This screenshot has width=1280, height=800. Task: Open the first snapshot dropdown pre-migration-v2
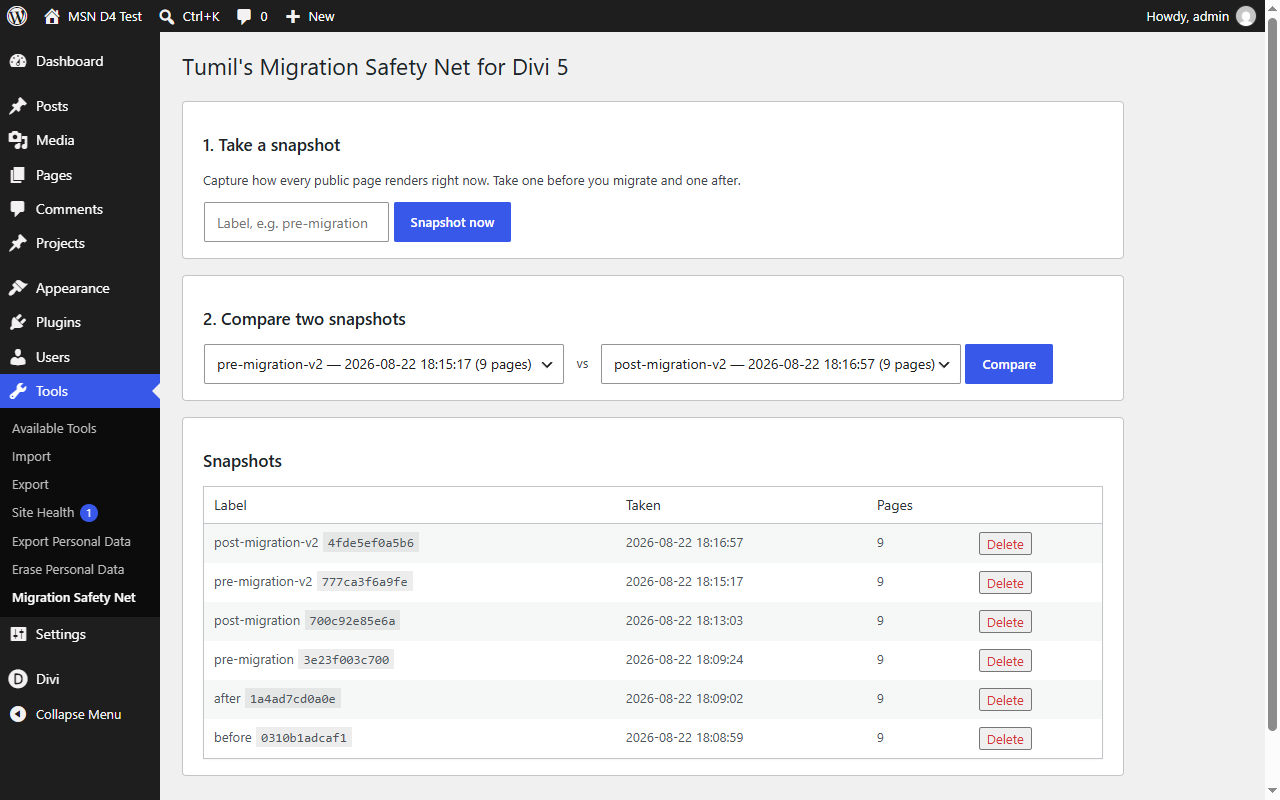[x=384, y=364]
